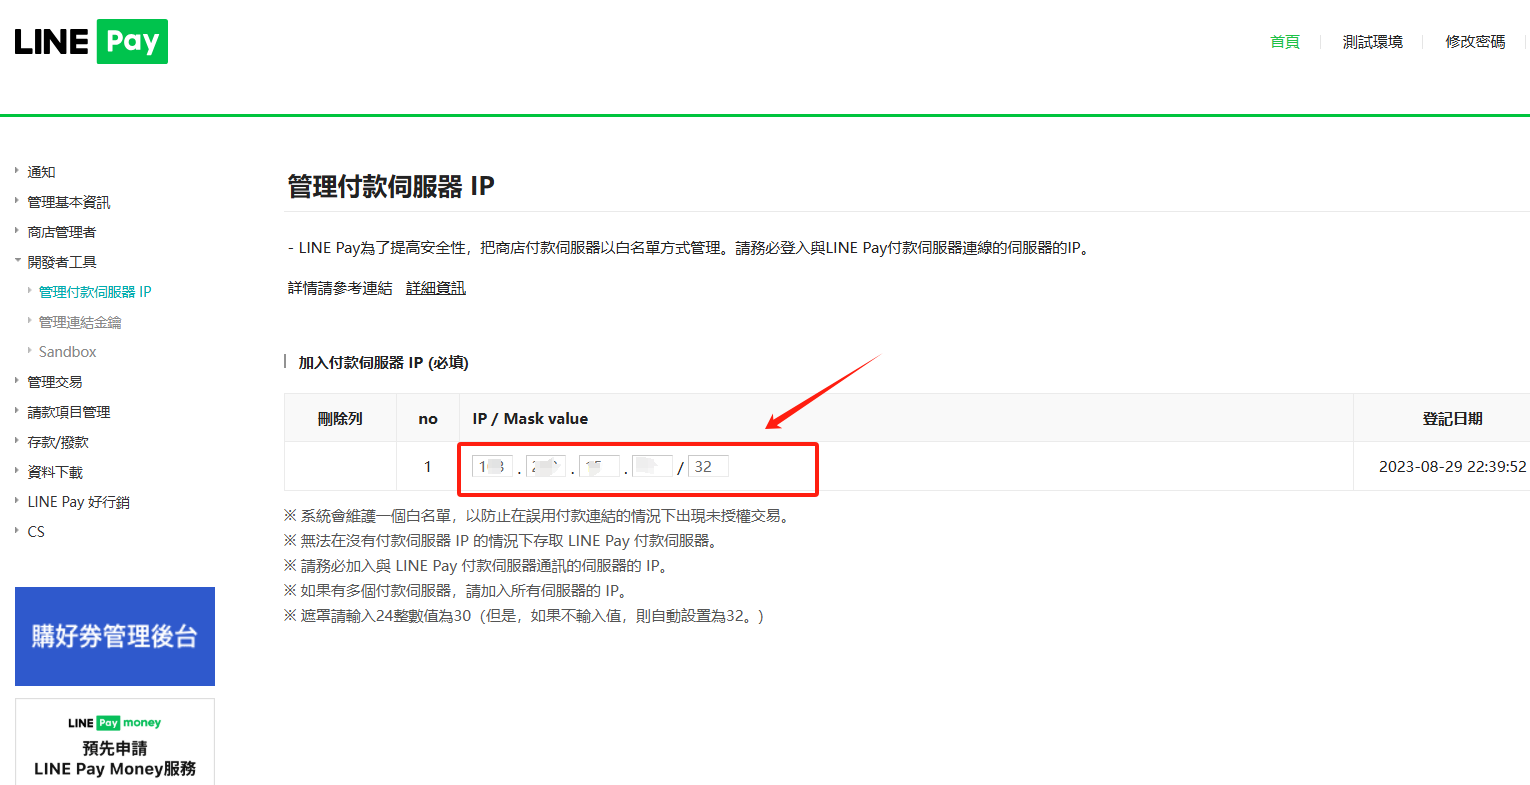Click fourth IP octet input field
The image size is (1530, 785).
pos(652,466)
